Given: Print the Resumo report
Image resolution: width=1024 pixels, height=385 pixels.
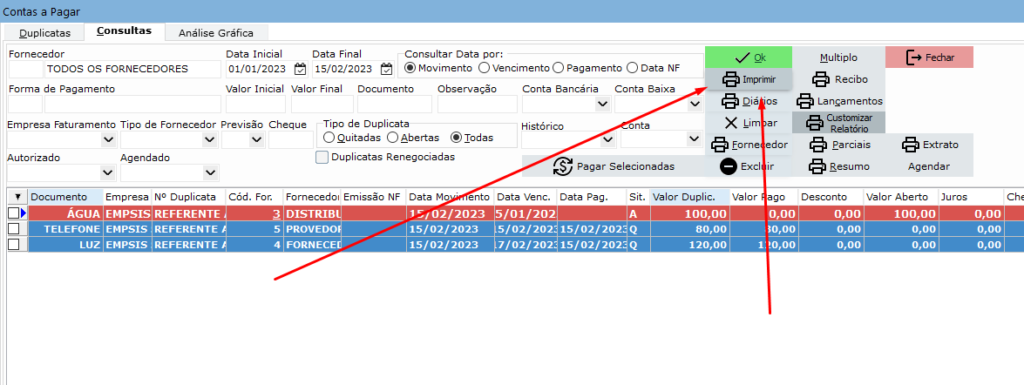Looking at the screenshot, I should point(839,166).
